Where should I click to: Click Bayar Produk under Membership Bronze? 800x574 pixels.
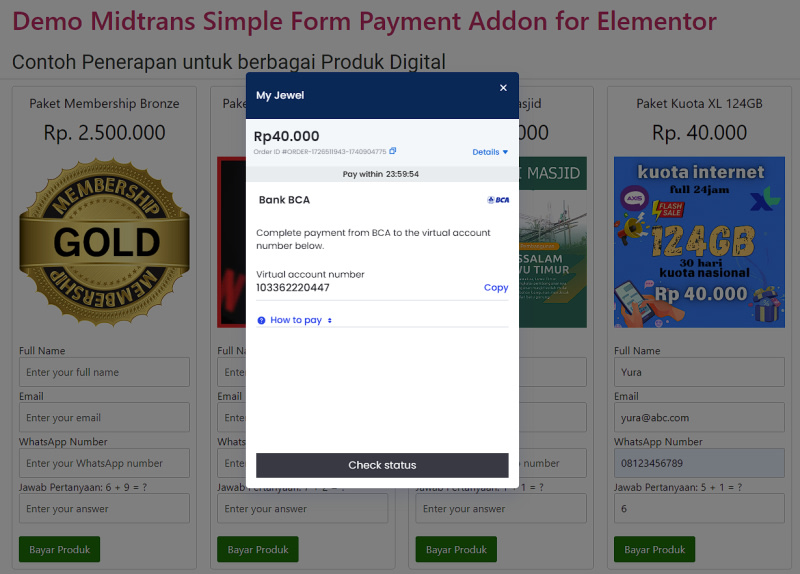pos(60,549)
